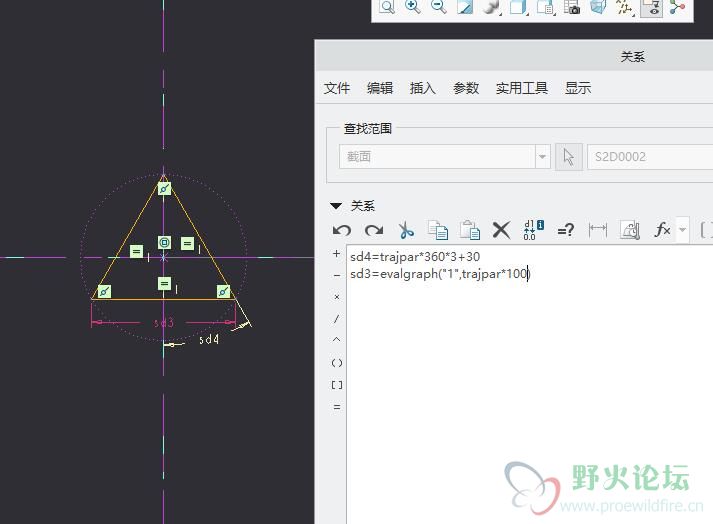Image resolution: width=713 pixels, height=524 pixels.
Task: Toggle dimension names and values icon
Action: [533, 230]
